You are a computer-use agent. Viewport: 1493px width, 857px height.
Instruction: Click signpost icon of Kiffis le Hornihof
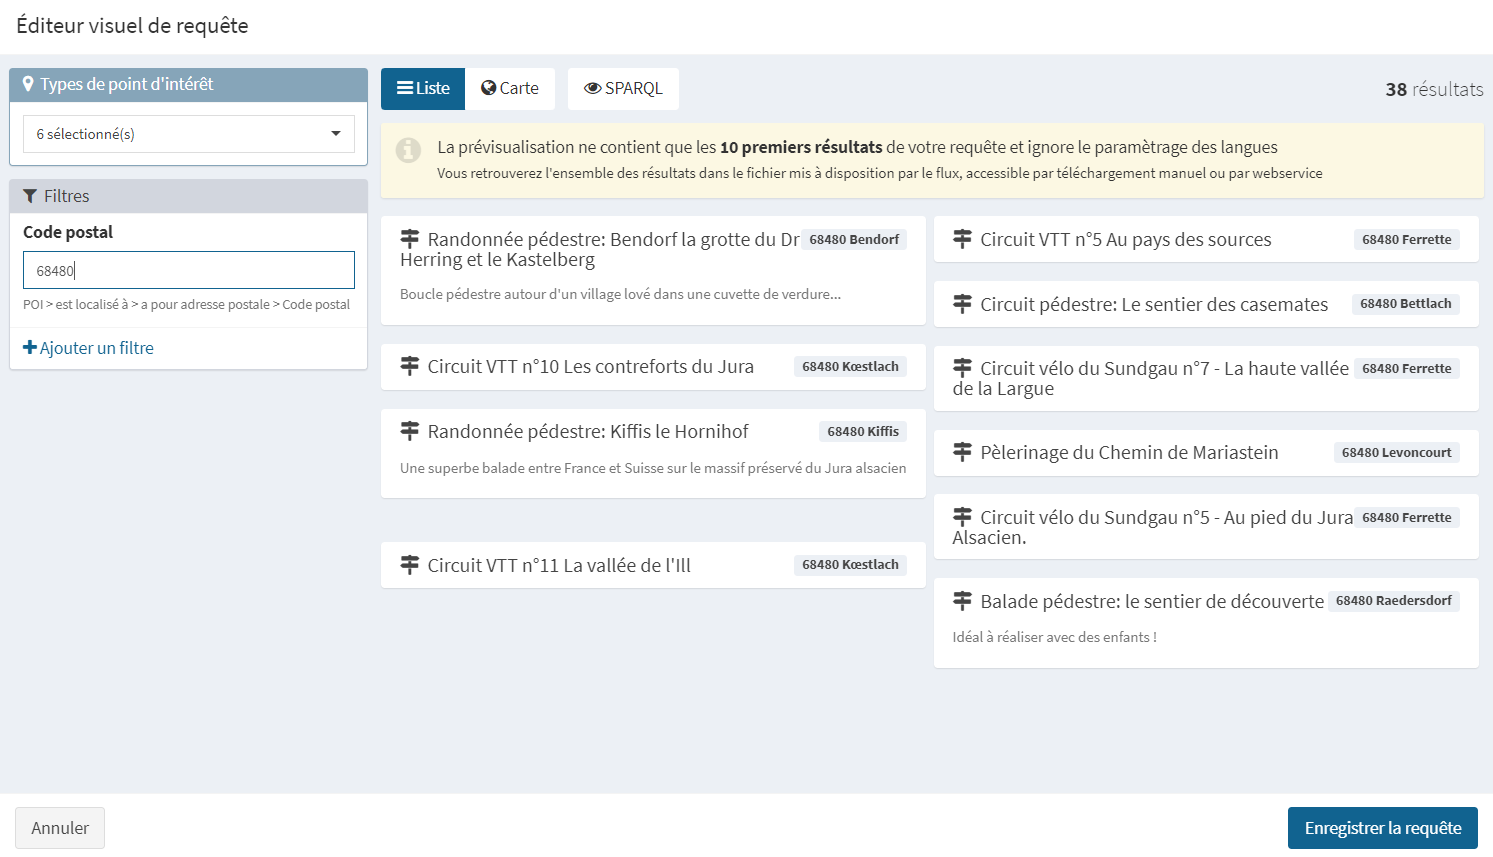pos(409,432)
